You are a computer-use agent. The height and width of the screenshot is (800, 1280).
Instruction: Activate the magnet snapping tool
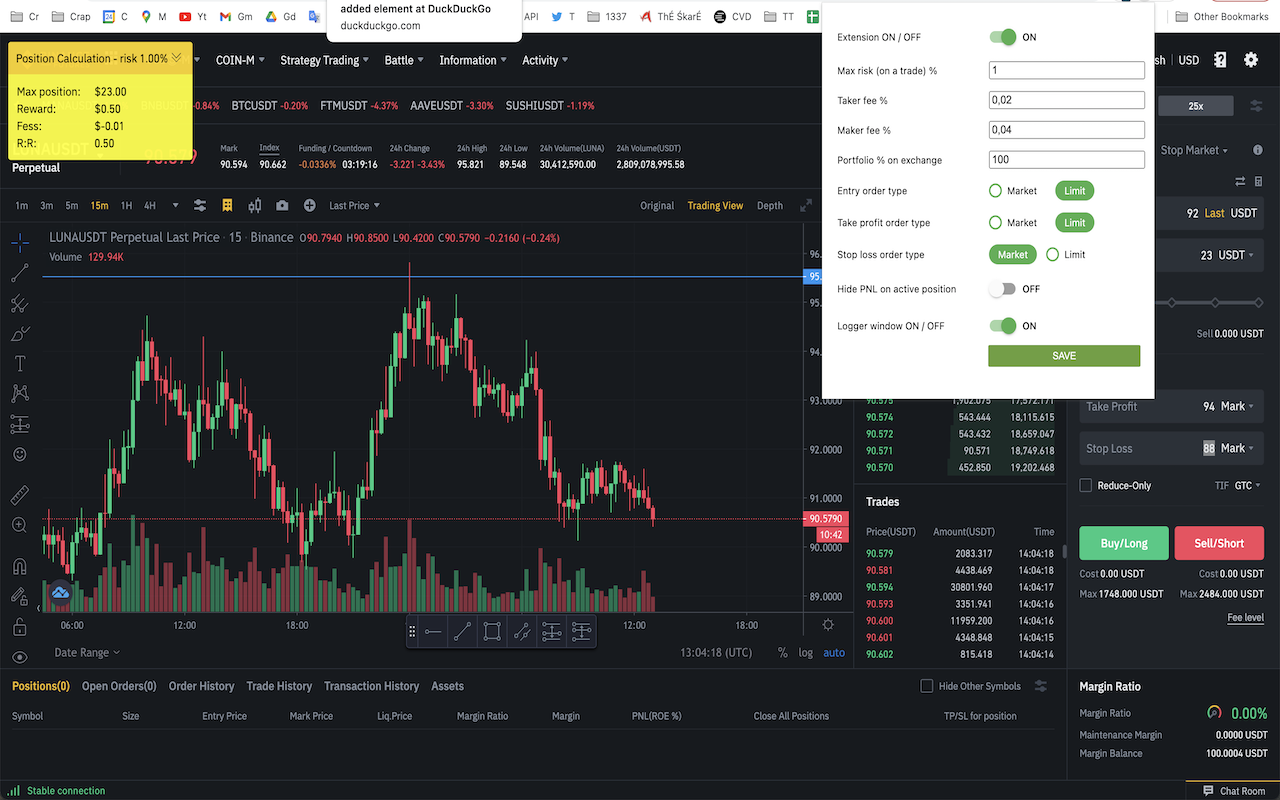(20, 565)
